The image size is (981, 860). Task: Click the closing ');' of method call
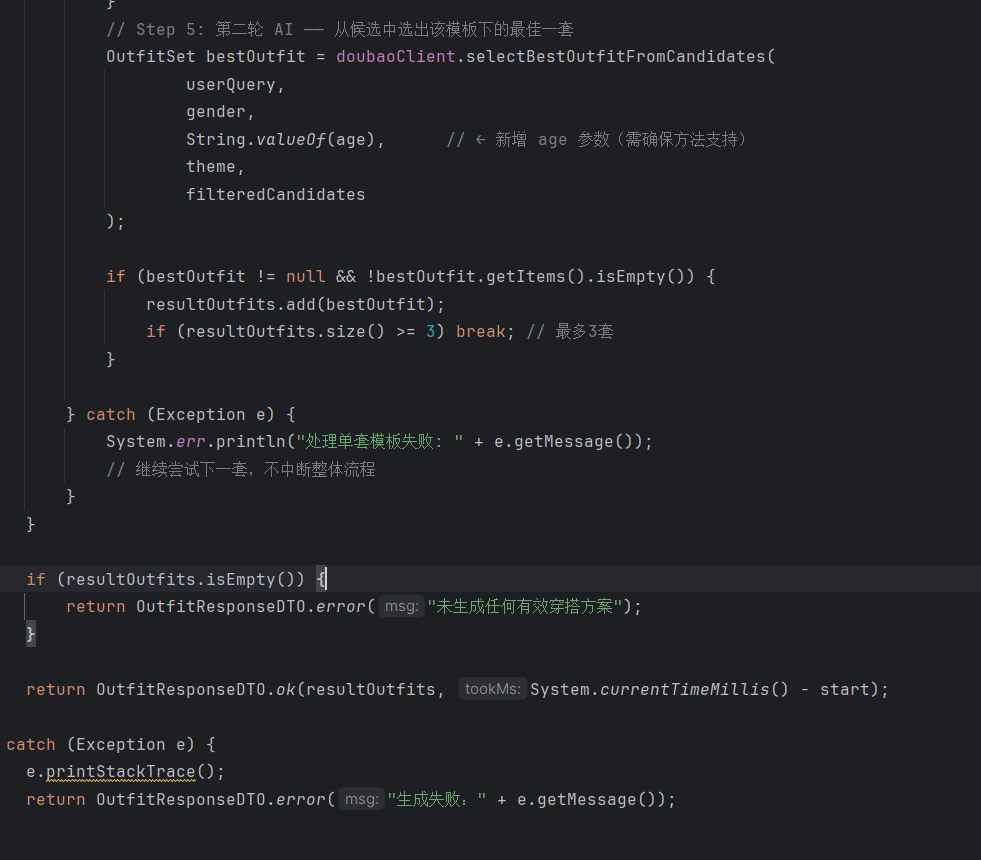tap(116, 222)
